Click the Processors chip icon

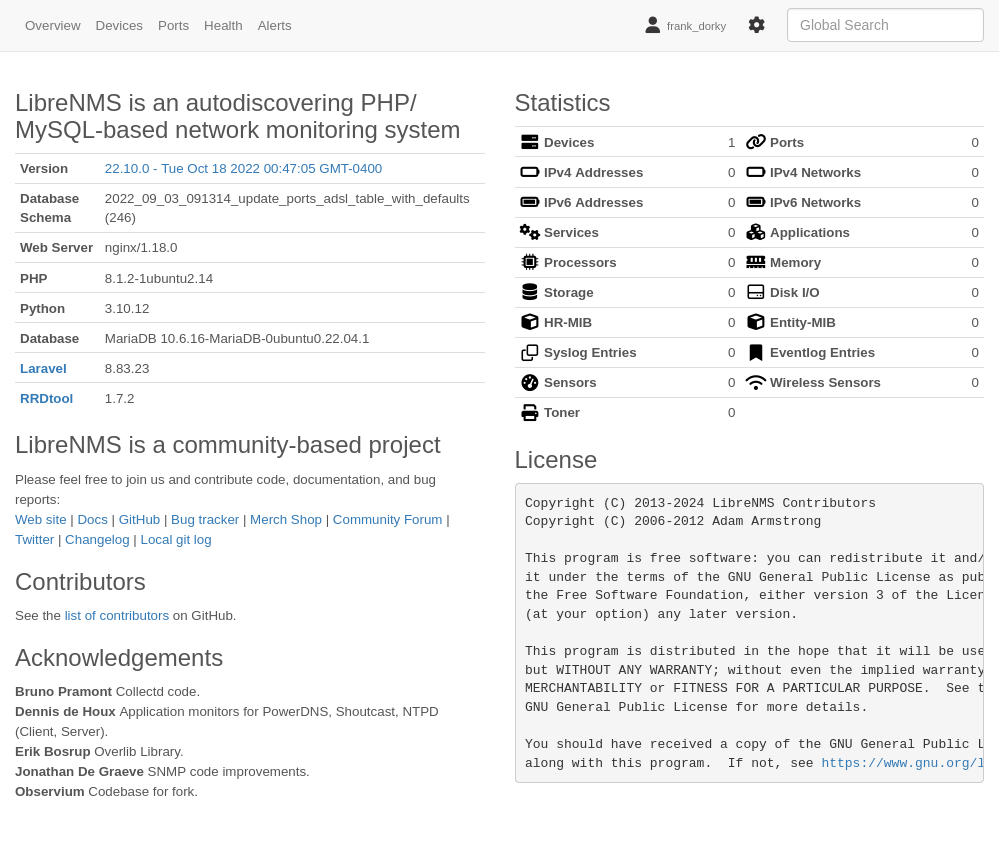point(529,262)
